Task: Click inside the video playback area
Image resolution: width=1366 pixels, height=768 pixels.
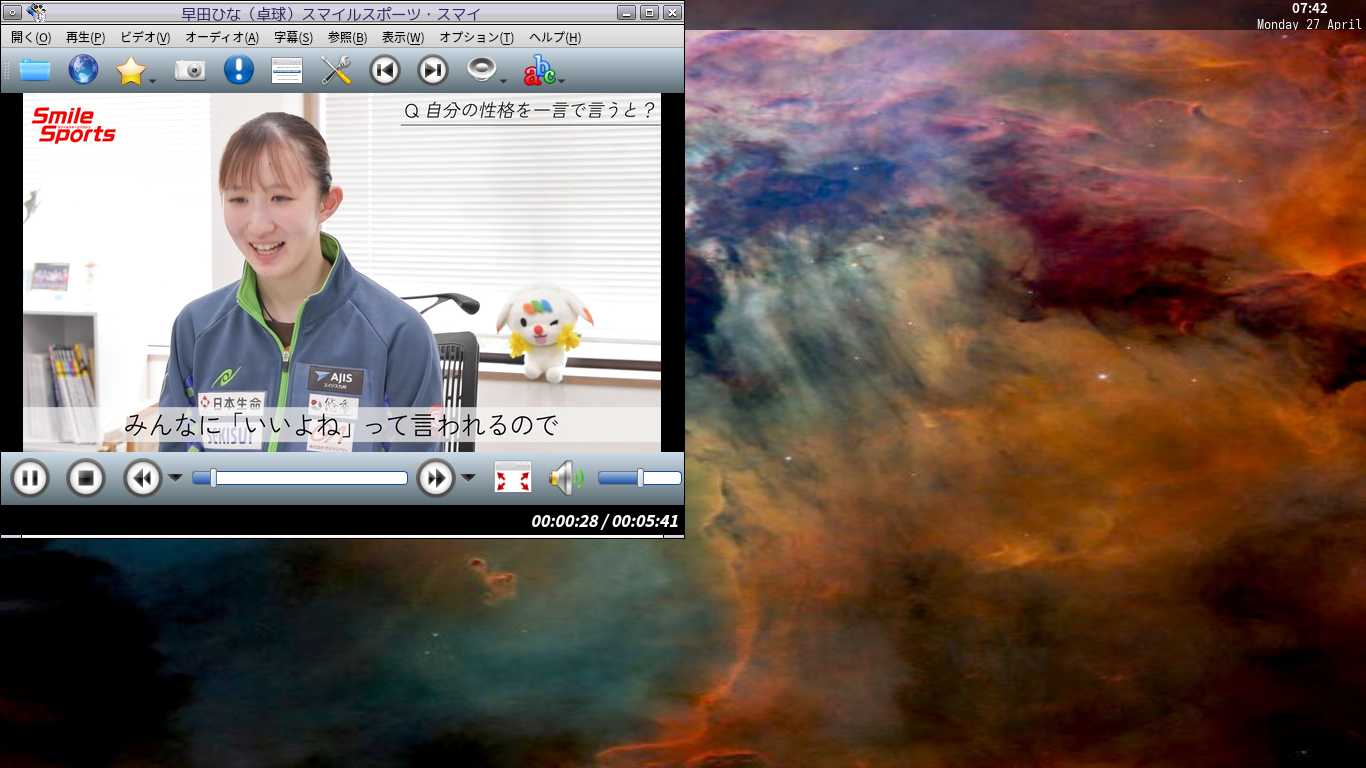Action: pyautogui.click(x=342, y=273)
